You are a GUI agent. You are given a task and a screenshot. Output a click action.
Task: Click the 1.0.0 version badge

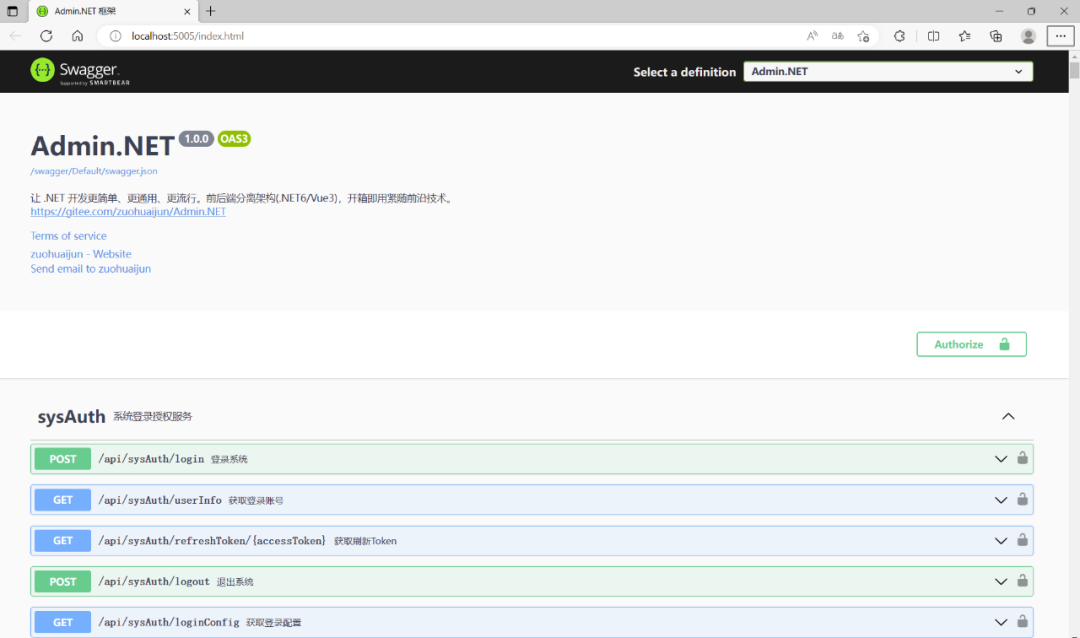pos(196,138)
